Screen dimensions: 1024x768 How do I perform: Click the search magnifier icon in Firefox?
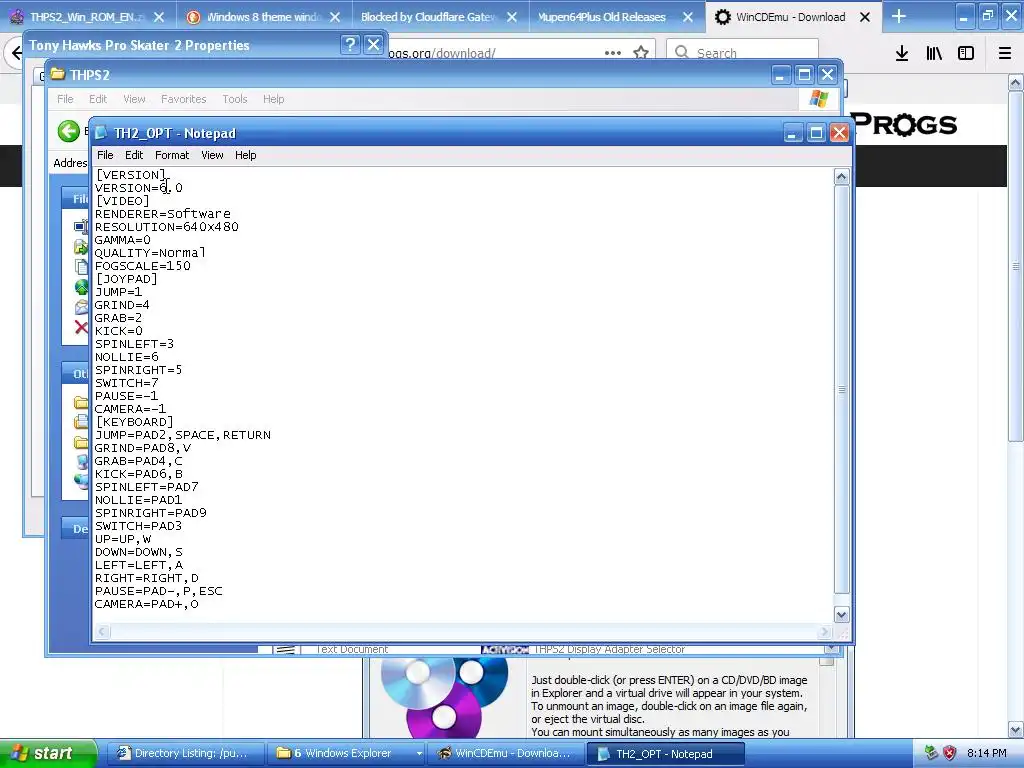(681, 52)
